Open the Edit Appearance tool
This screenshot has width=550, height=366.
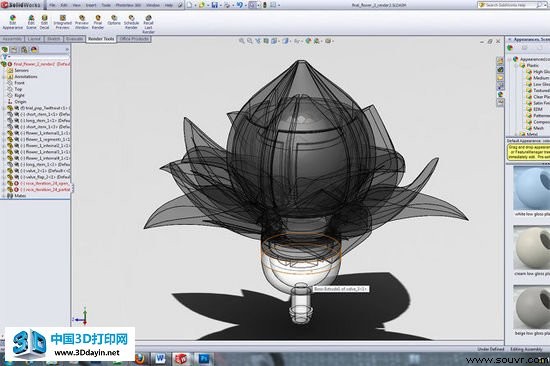point(13,22)
